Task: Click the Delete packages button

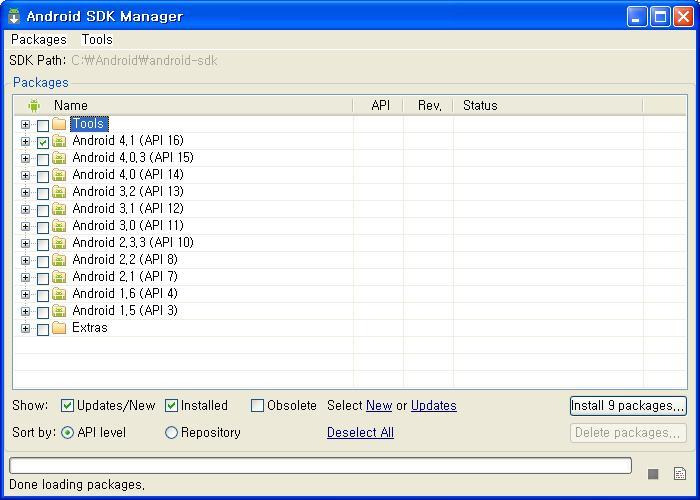Action: [x=628, y=433]
